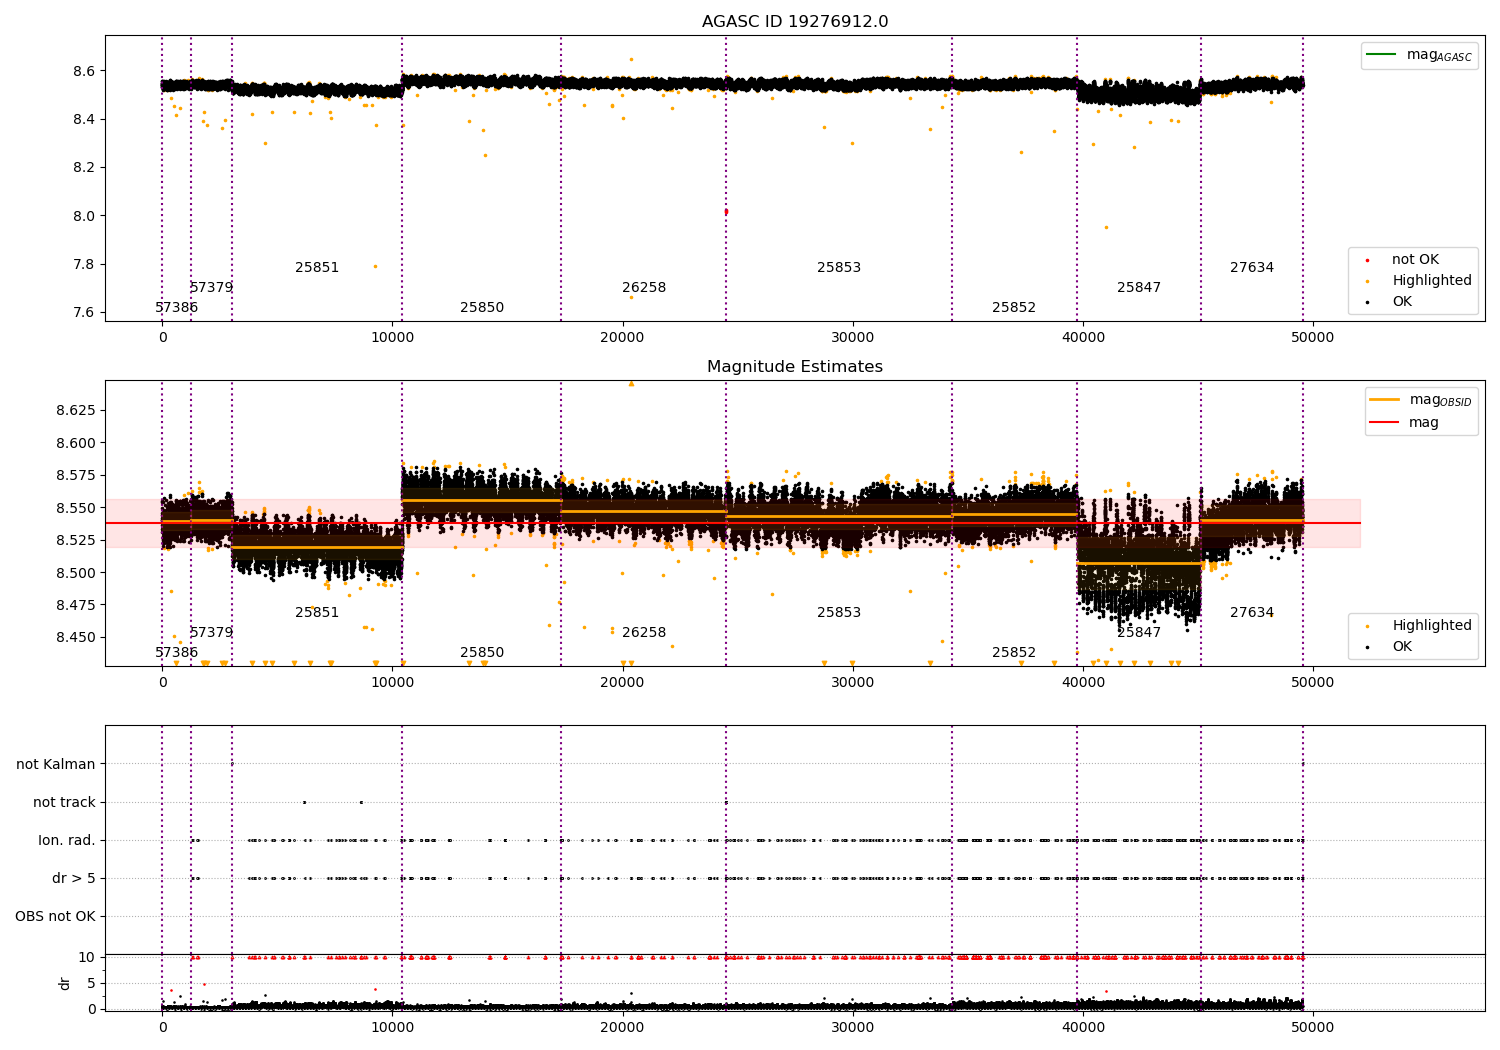Screen dimensions: 1500x1050
Task: Click obsid label 25853 in Magnitude Estimates plot
Action: (x=839, y=613)
